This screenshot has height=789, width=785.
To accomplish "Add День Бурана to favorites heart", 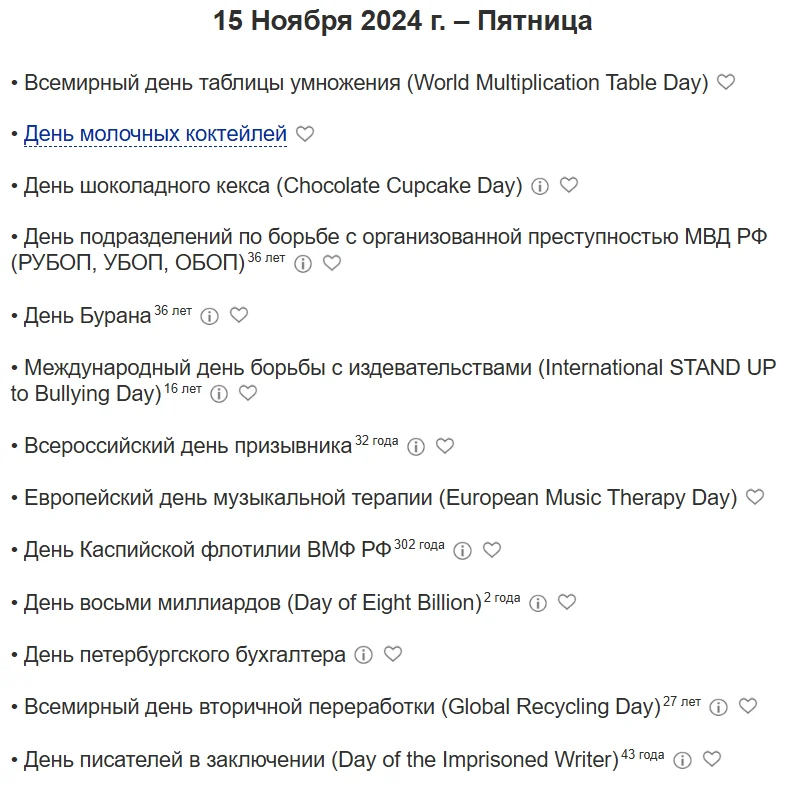I will (239, 315).
